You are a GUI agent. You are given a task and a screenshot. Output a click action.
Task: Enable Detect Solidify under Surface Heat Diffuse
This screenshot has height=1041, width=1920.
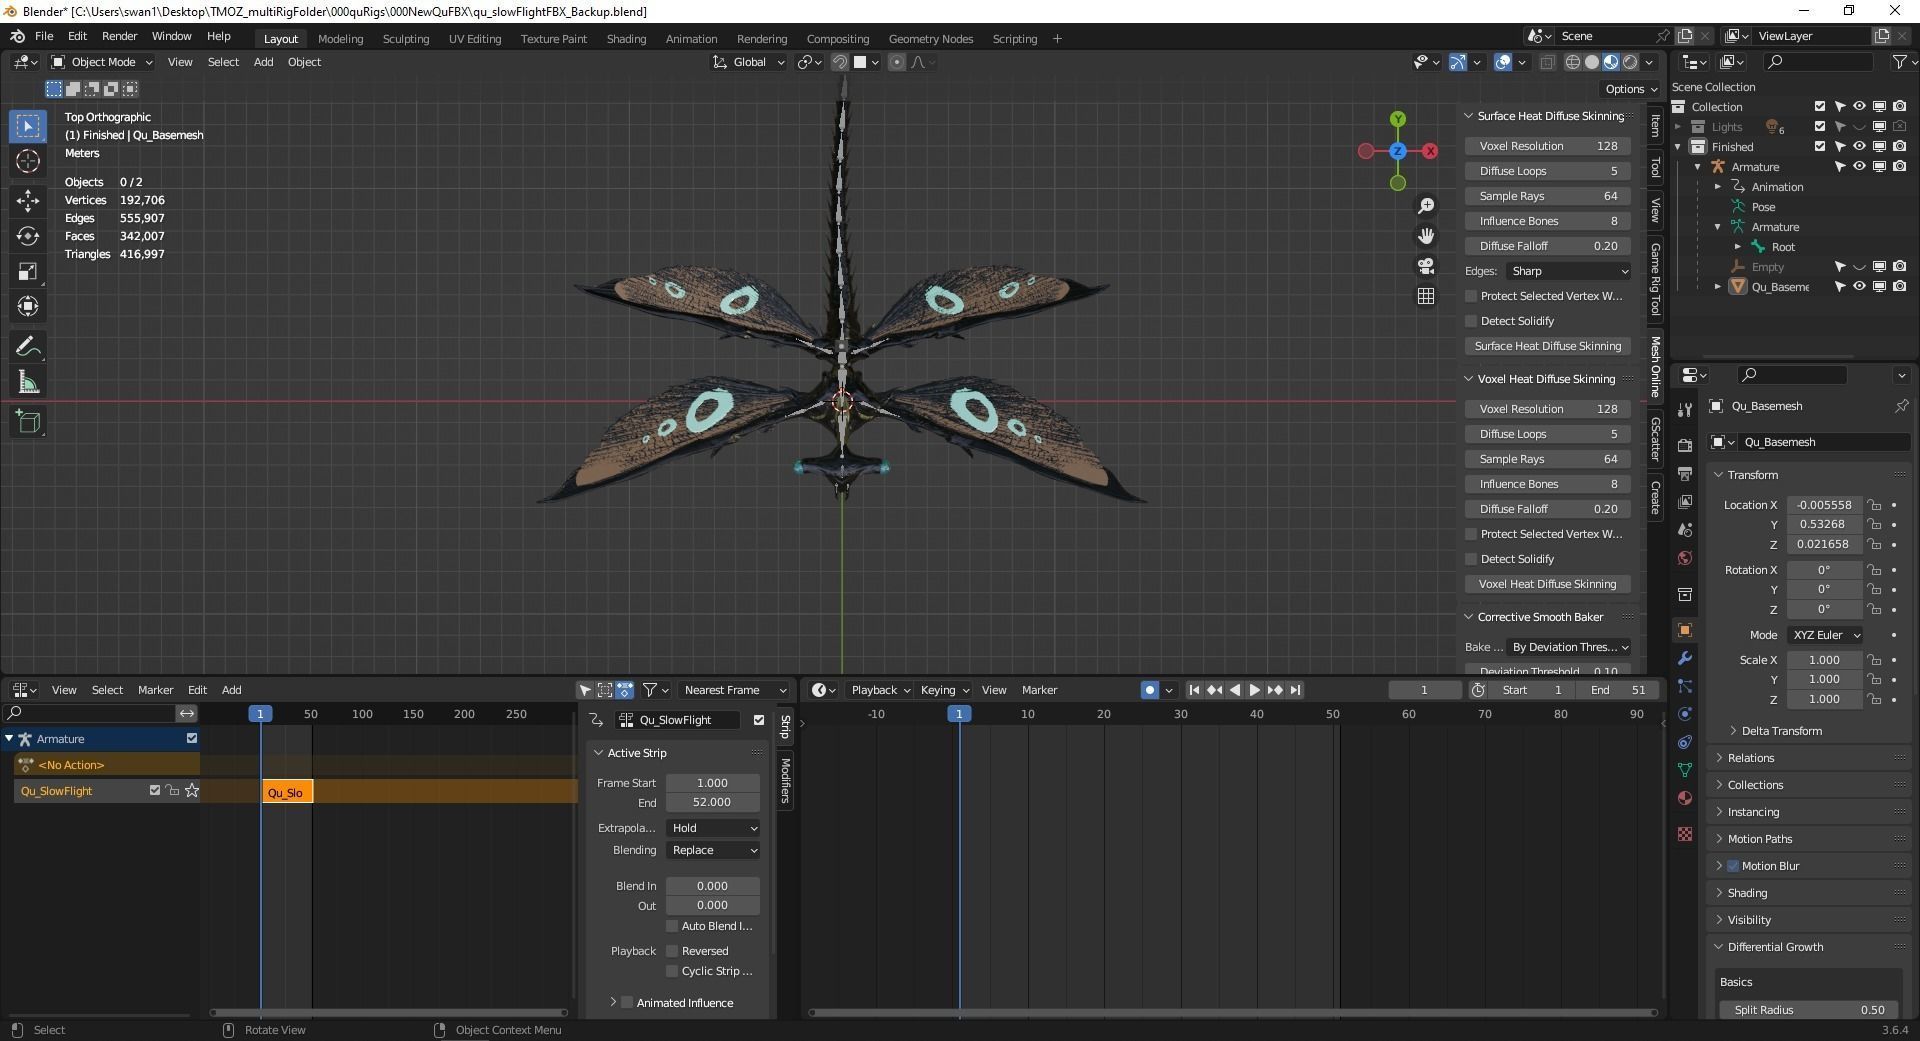tap(1471, 321)
